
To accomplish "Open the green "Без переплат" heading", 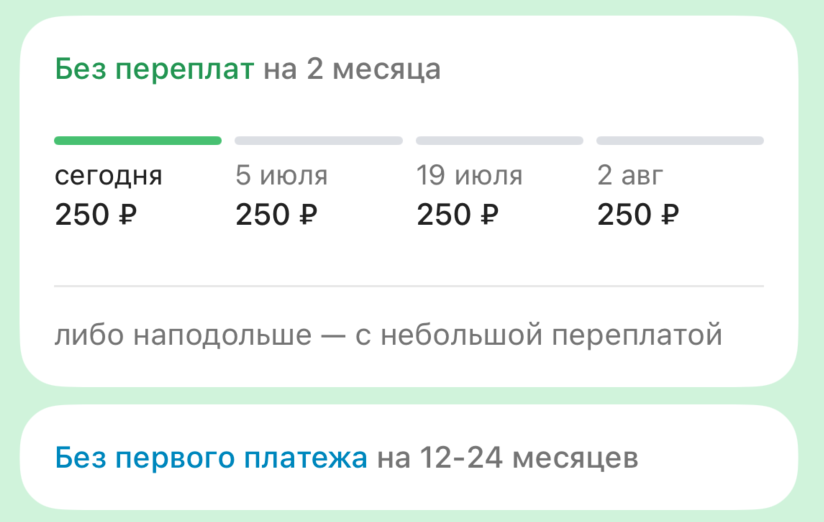I will [x=155, y=71].
